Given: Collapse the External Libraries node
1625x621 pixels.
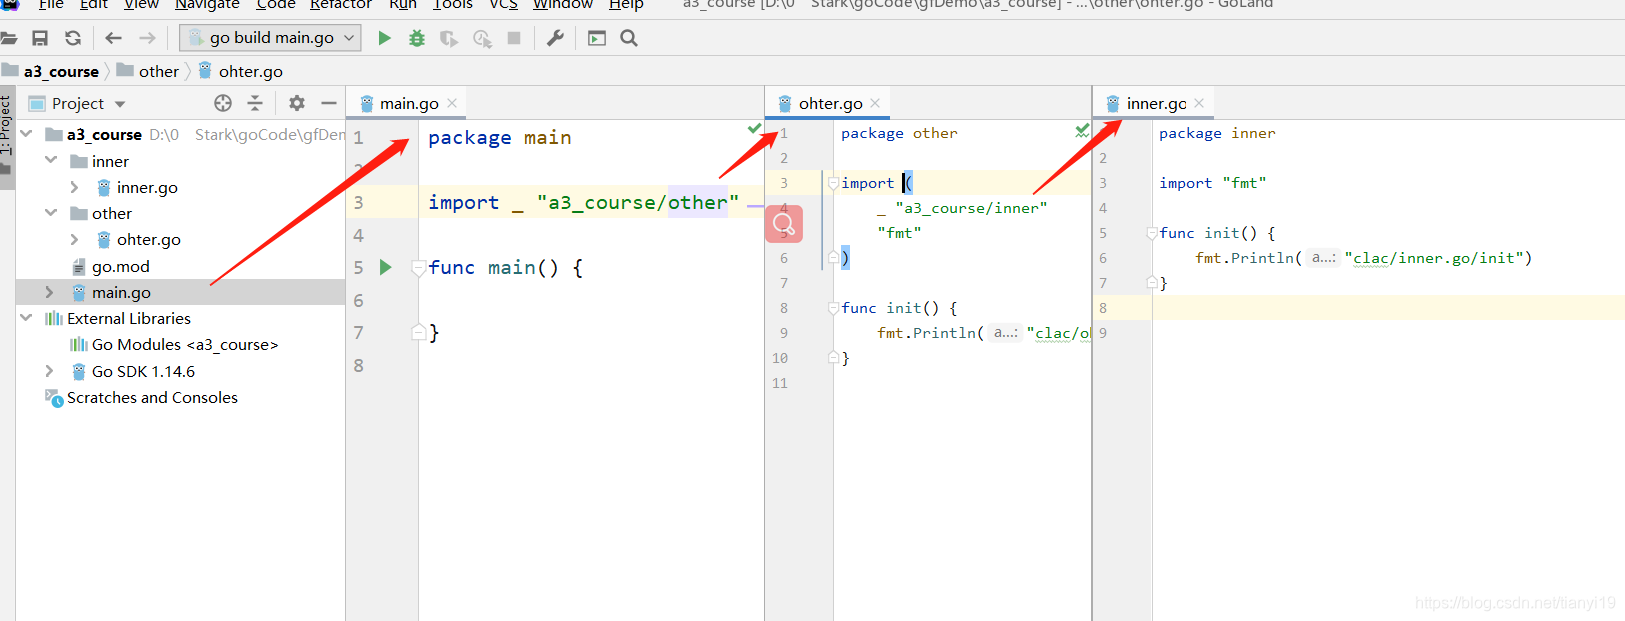Looking at the screenshot, I should 27,317.
